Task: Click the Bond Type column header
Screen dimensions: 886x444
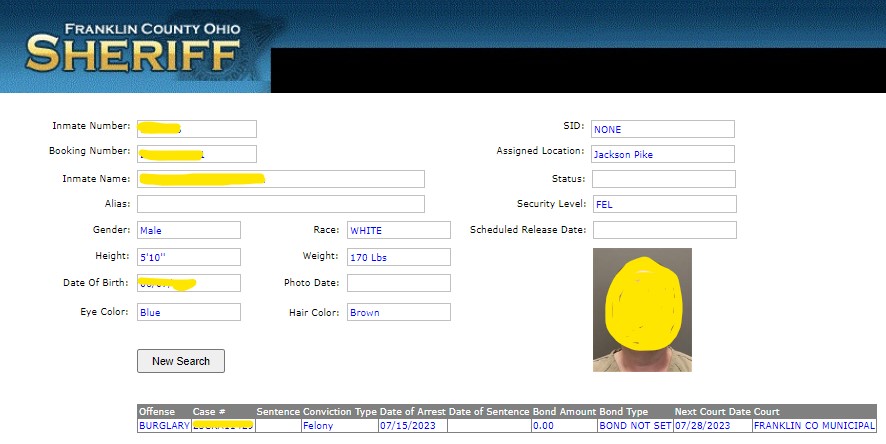Action: 624,411
